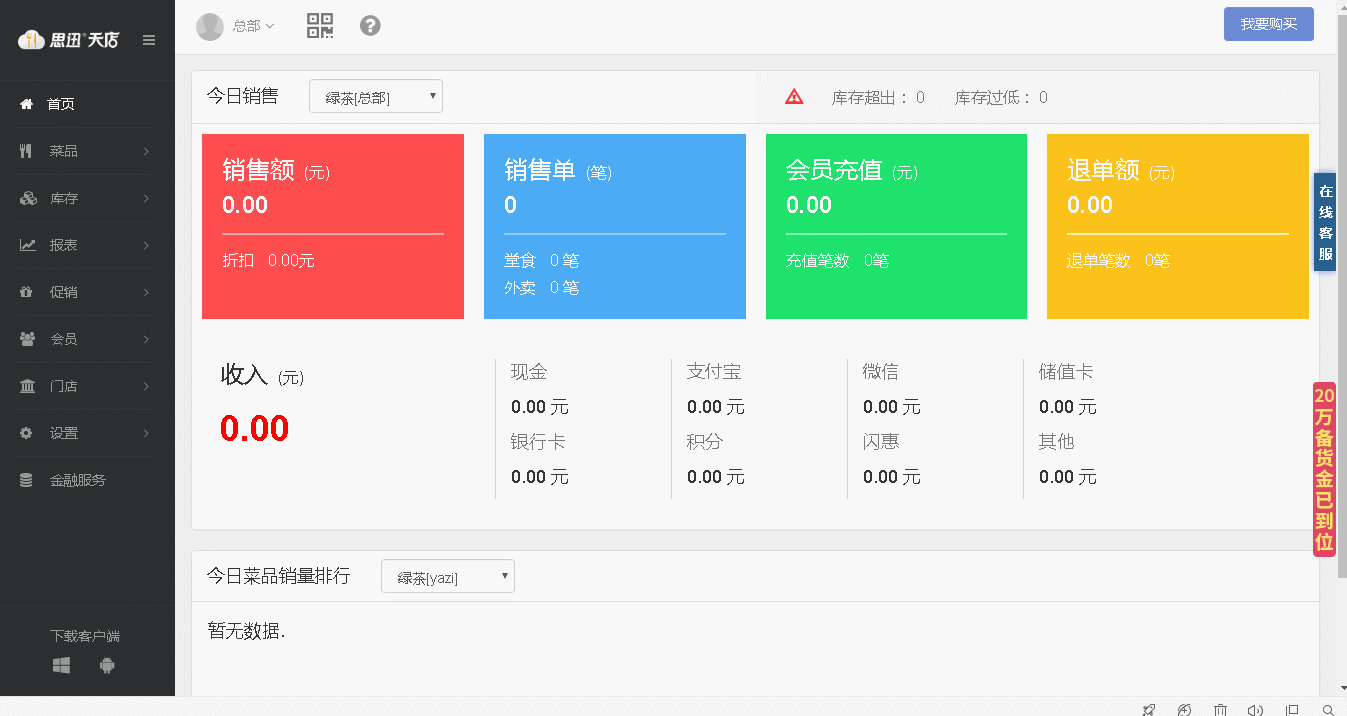Open the 总部 account dropdown
The width and height of the screenshot is (1347, 716).
253,26
